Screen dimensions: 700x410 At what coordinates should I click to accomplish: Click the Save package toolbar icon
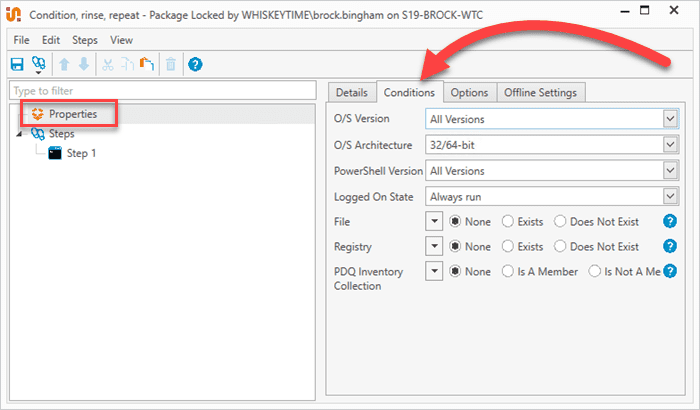[x=17, y=64]
